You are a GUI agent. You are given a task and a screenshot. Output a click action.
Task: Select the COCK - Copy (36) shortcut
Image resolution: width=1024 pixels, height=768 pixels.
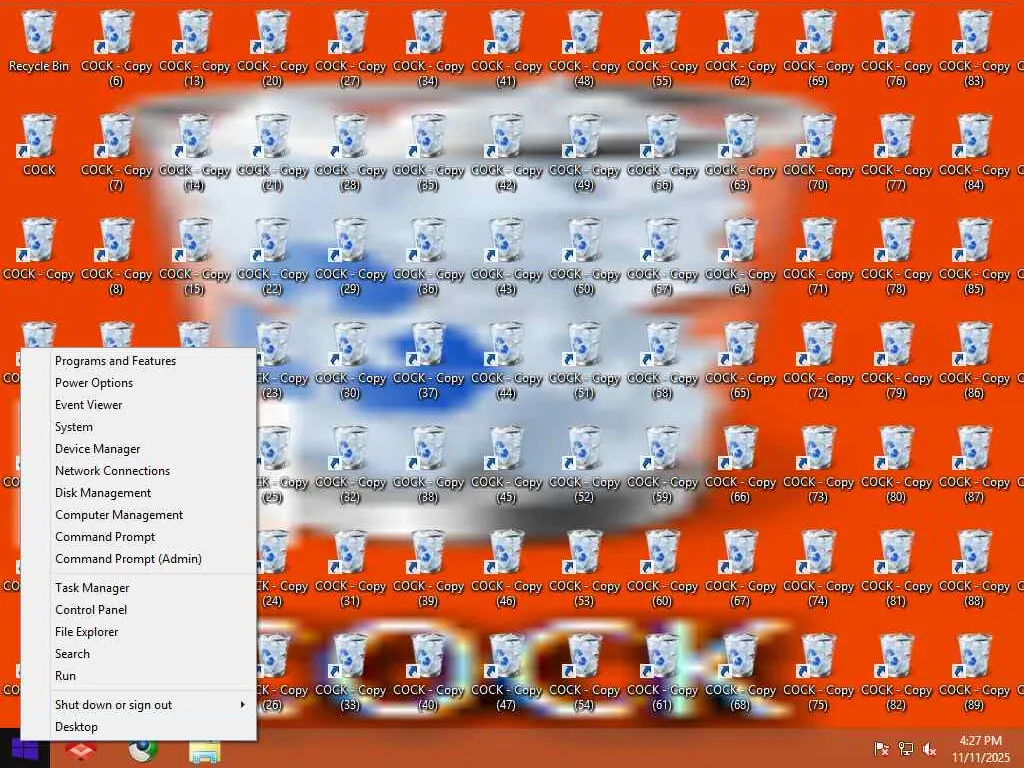tap(428, 257)
